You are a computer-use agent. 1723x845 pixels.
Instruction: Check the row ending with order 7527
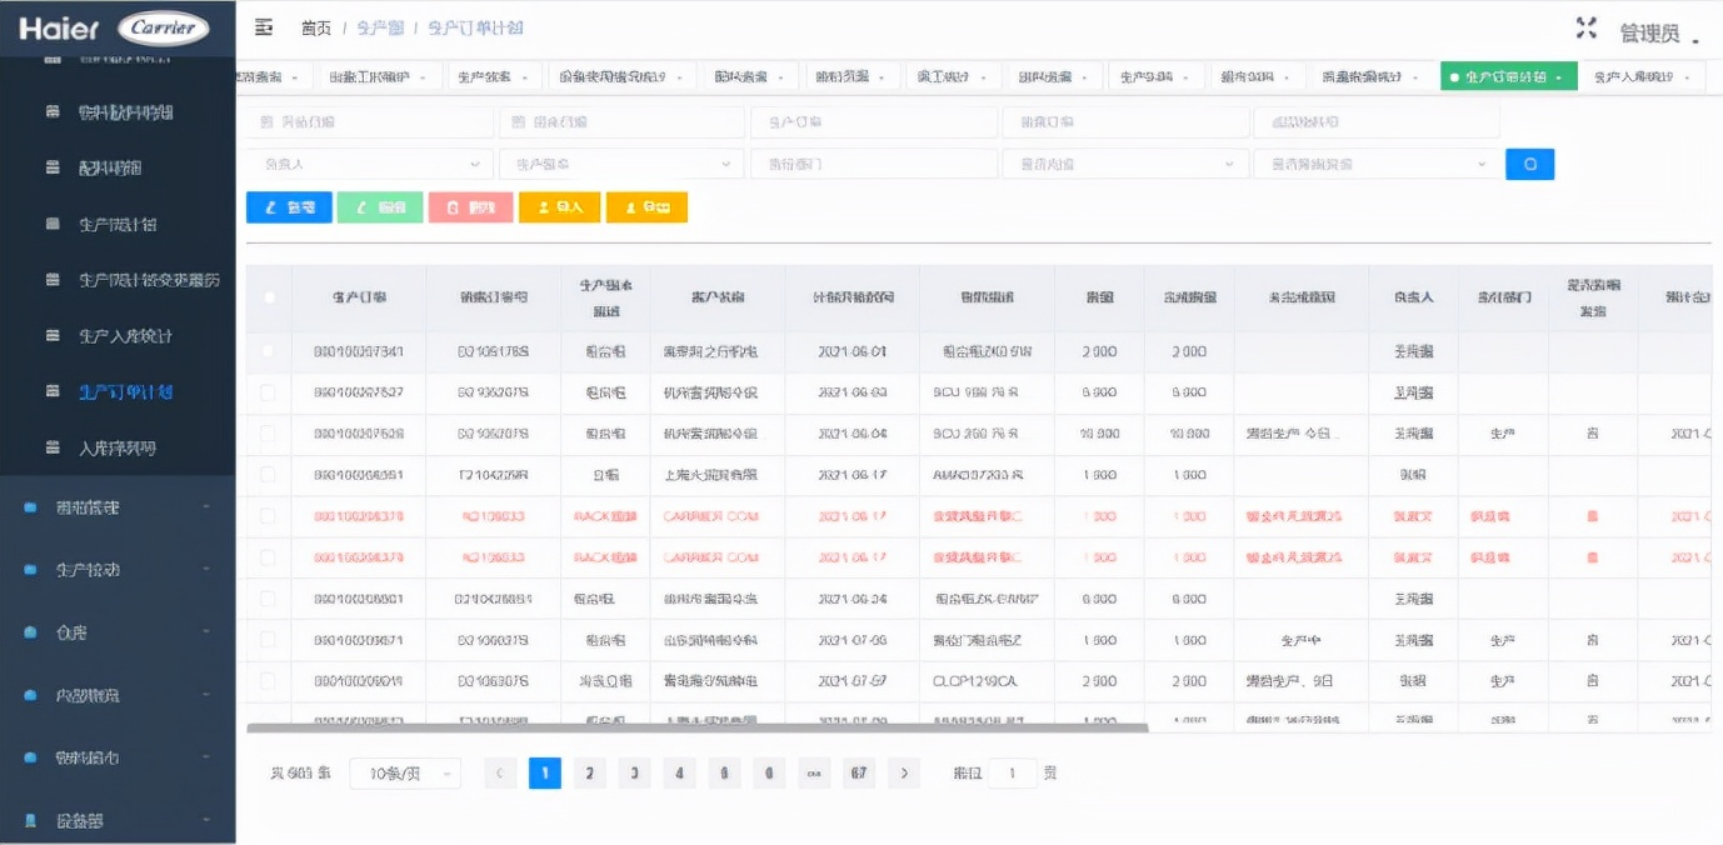268,393
